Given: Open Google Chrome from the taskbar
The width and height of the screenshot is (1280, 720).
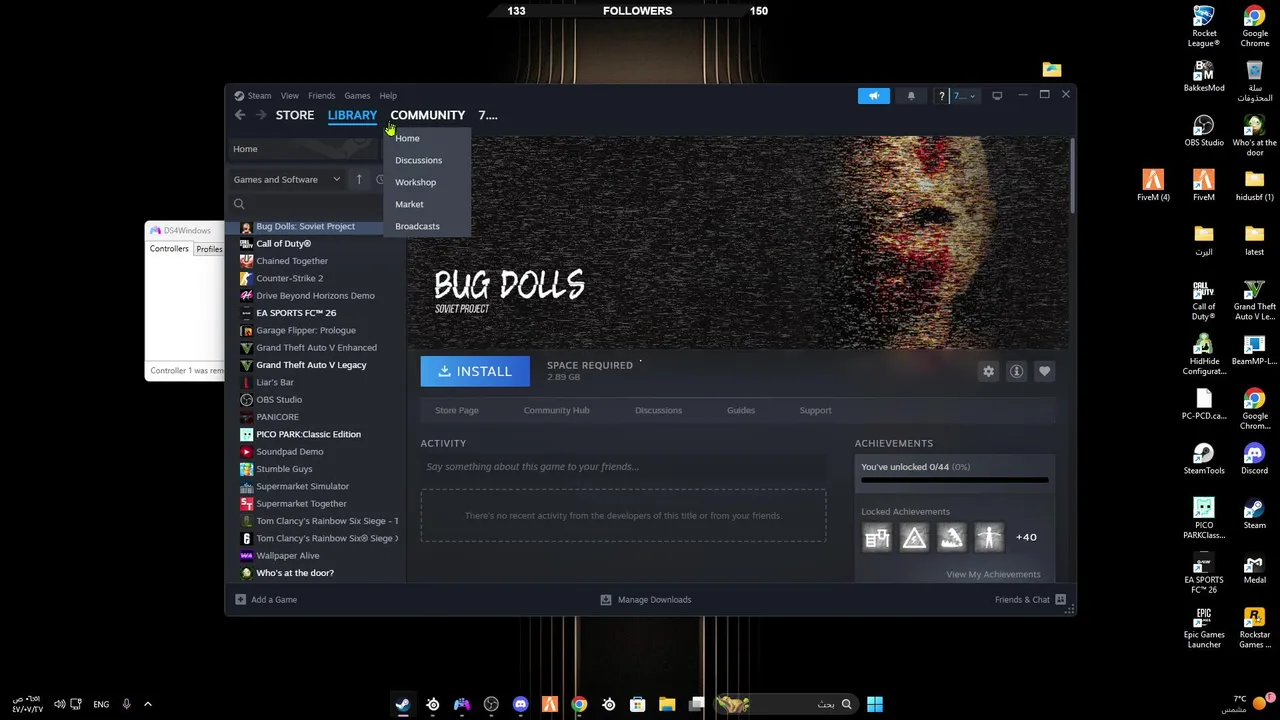Looking at the screenshot, I should pyautogui.click(x=579, y=704).
